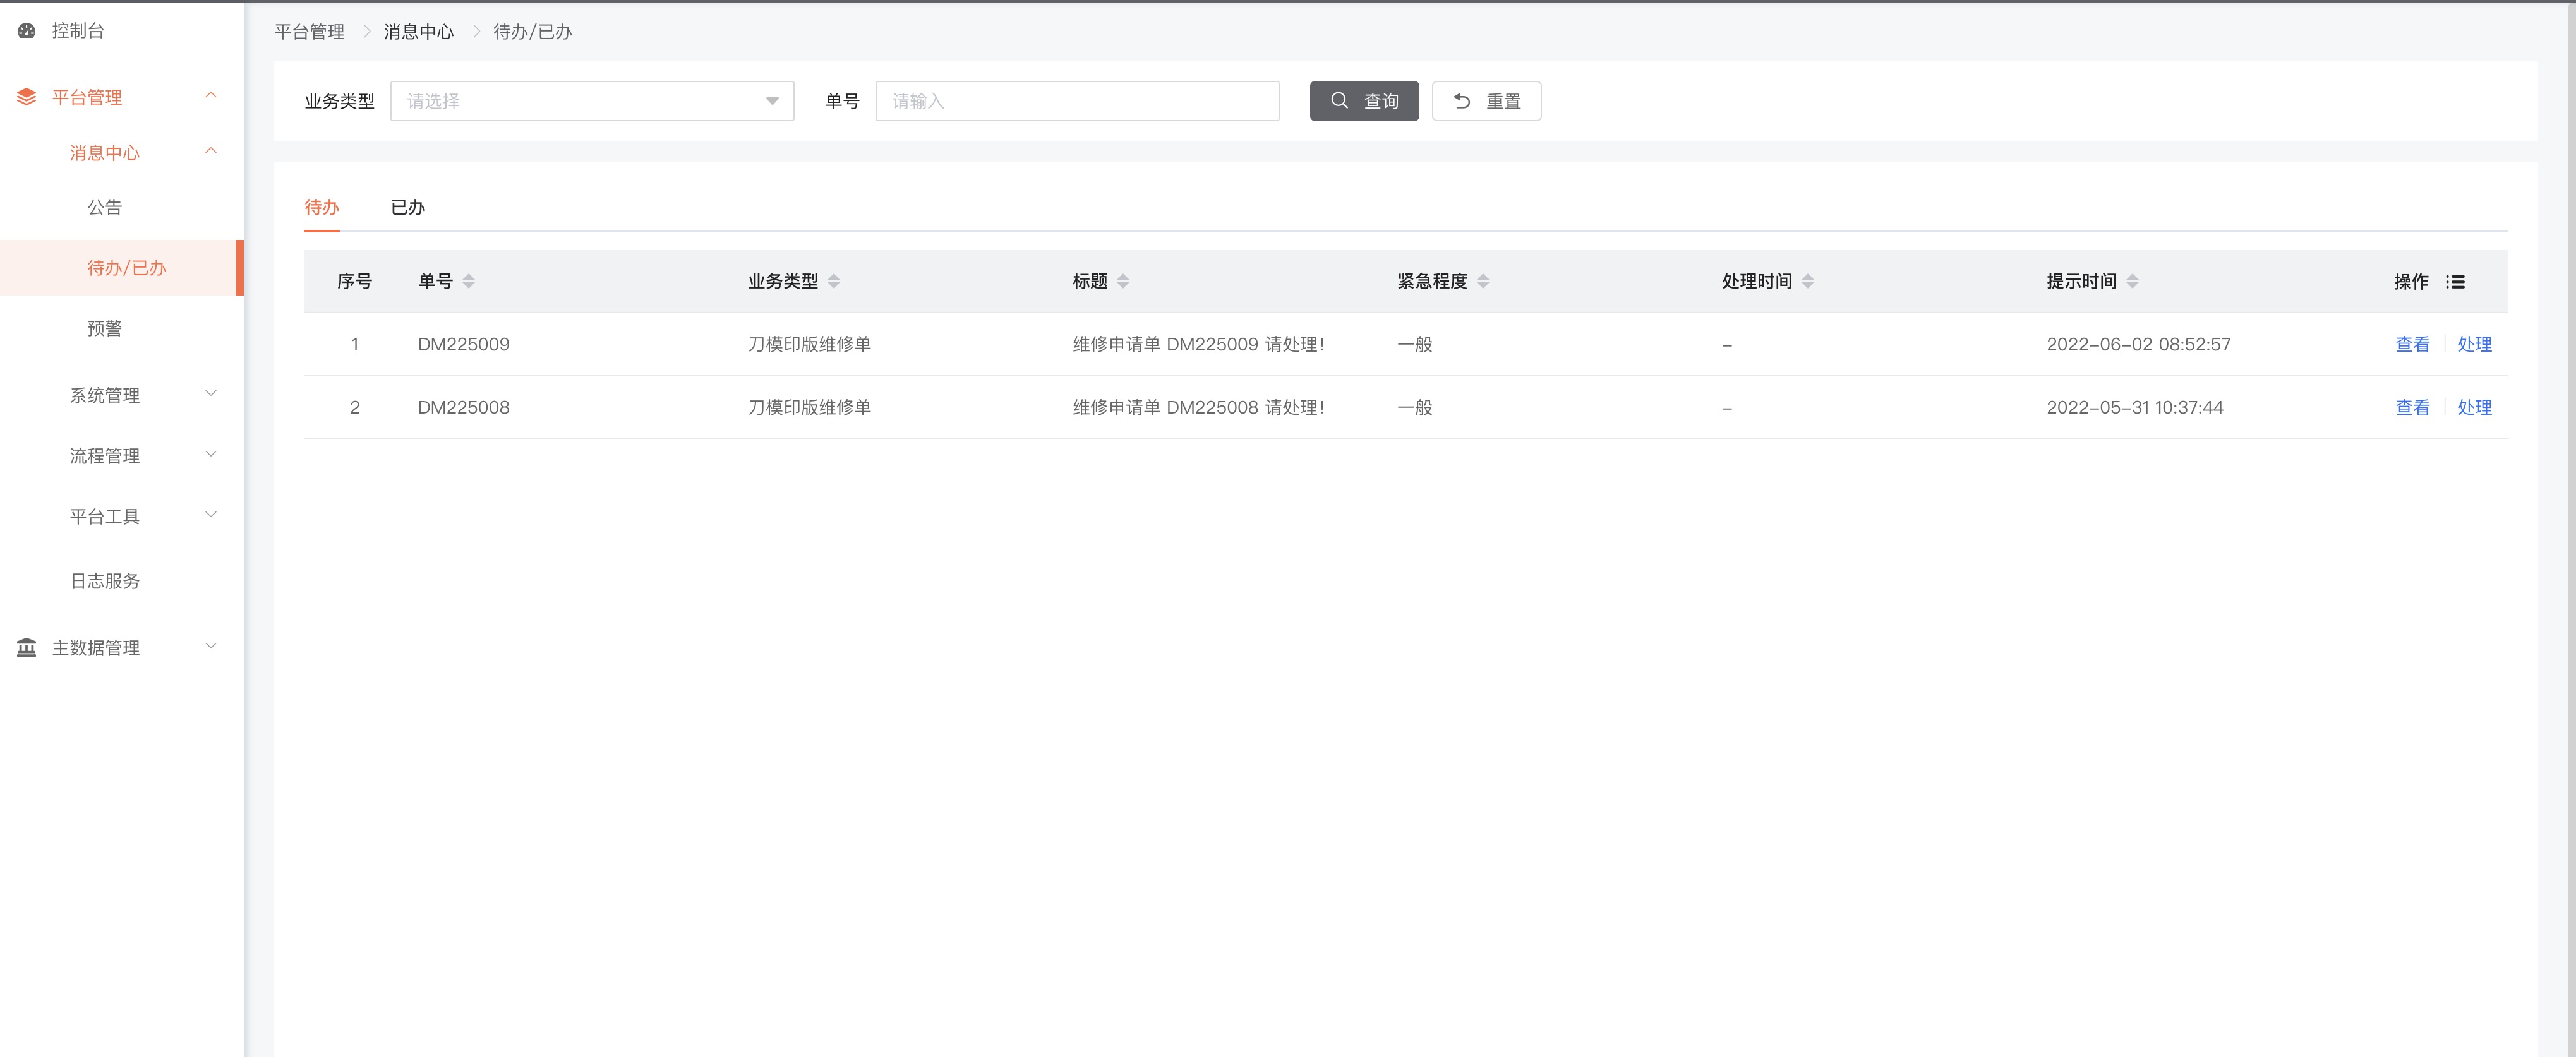Sort by 业务类型 column arrows
This screenshot has height=1057, width=2576.
pyautogui.click(x=834, y=282)
